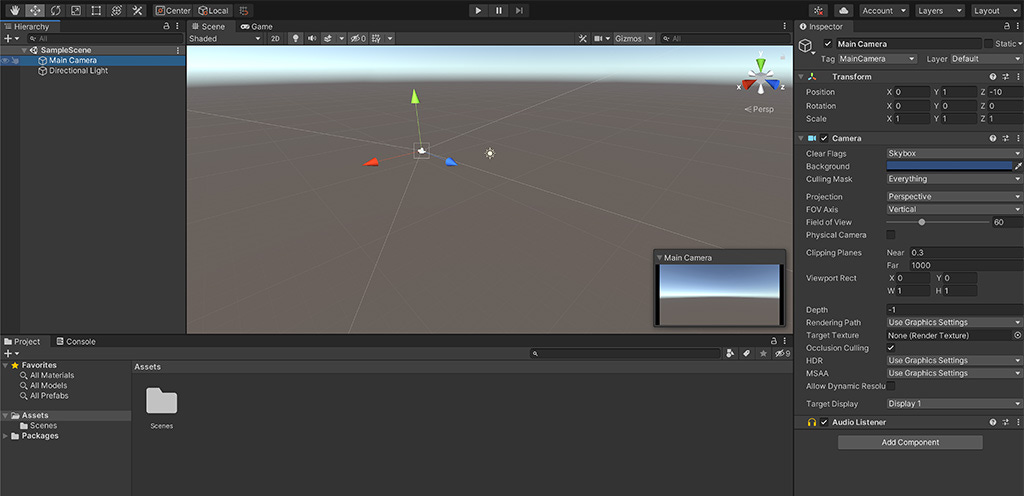Screen dimensions: 1024x496
Task: Switch to the Game tab
Action: (256, 27)
